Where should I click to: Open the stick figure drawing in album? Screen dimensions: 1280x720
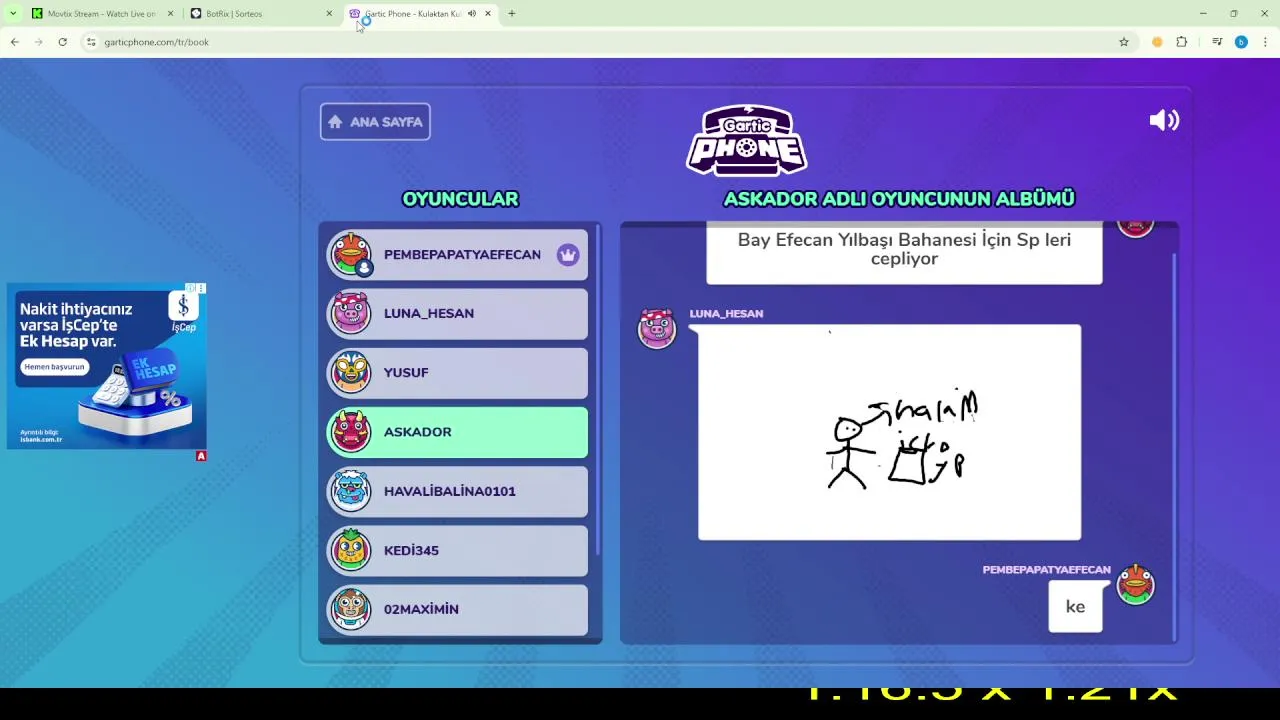(889, 432)
